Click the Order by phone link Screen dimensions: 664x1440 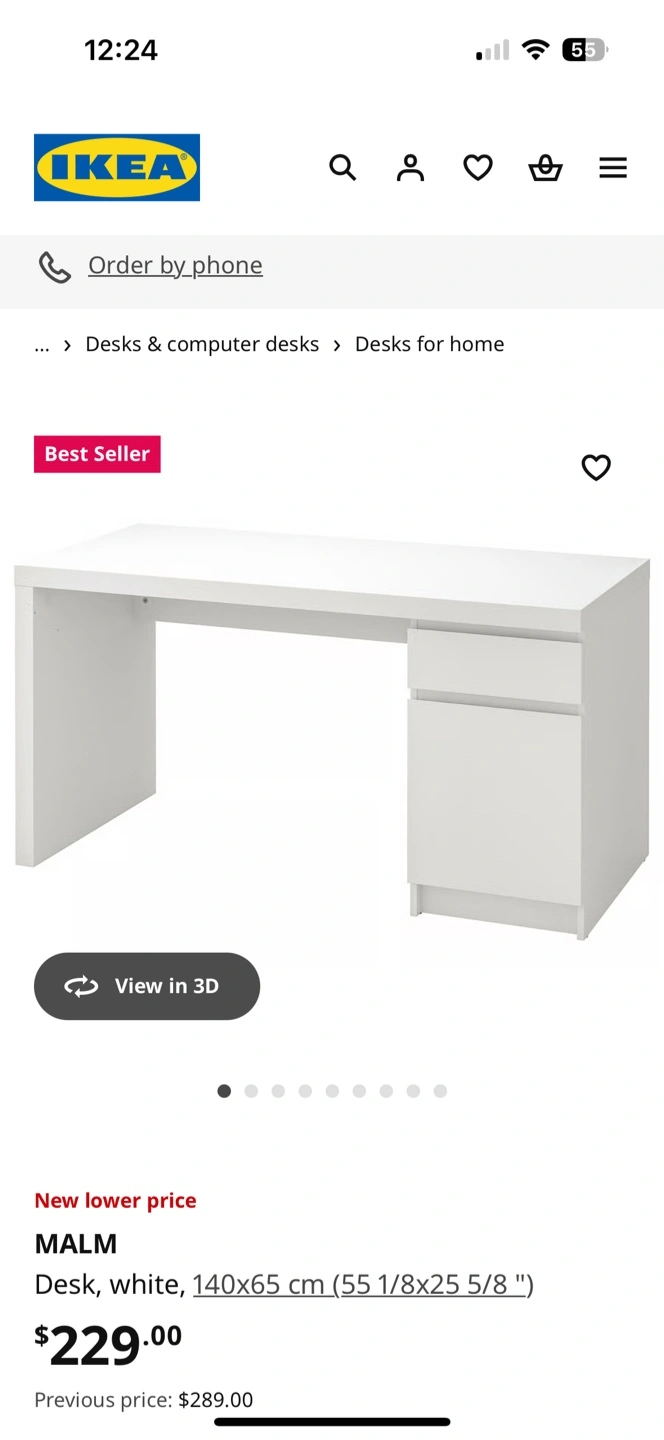click(175, 265)
